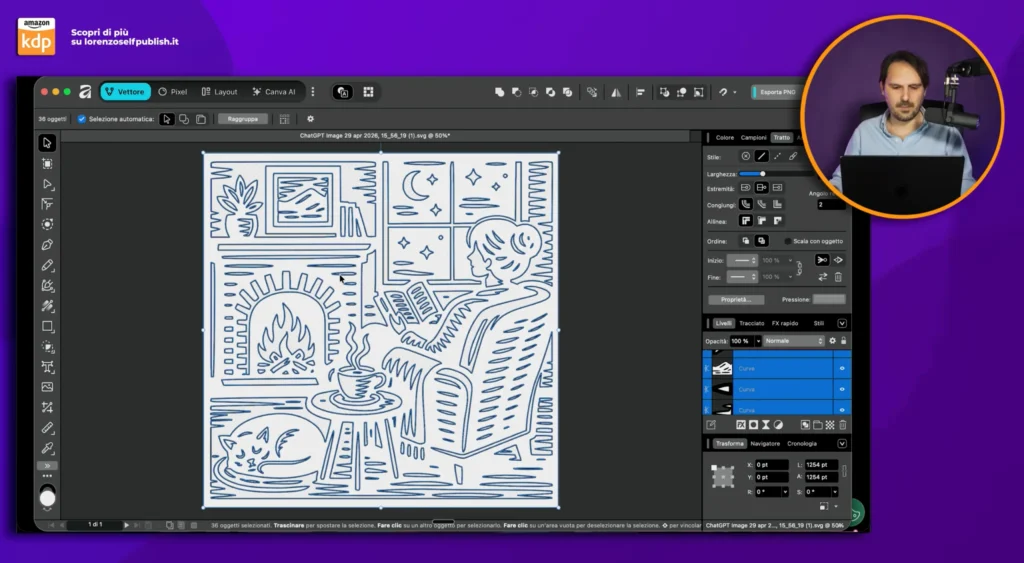Image resolution: width=1024 pixels, height=563 pixels.
Task: Hide the Curva layer with triangle thumbnail
Action: click(x=842, y=389)
